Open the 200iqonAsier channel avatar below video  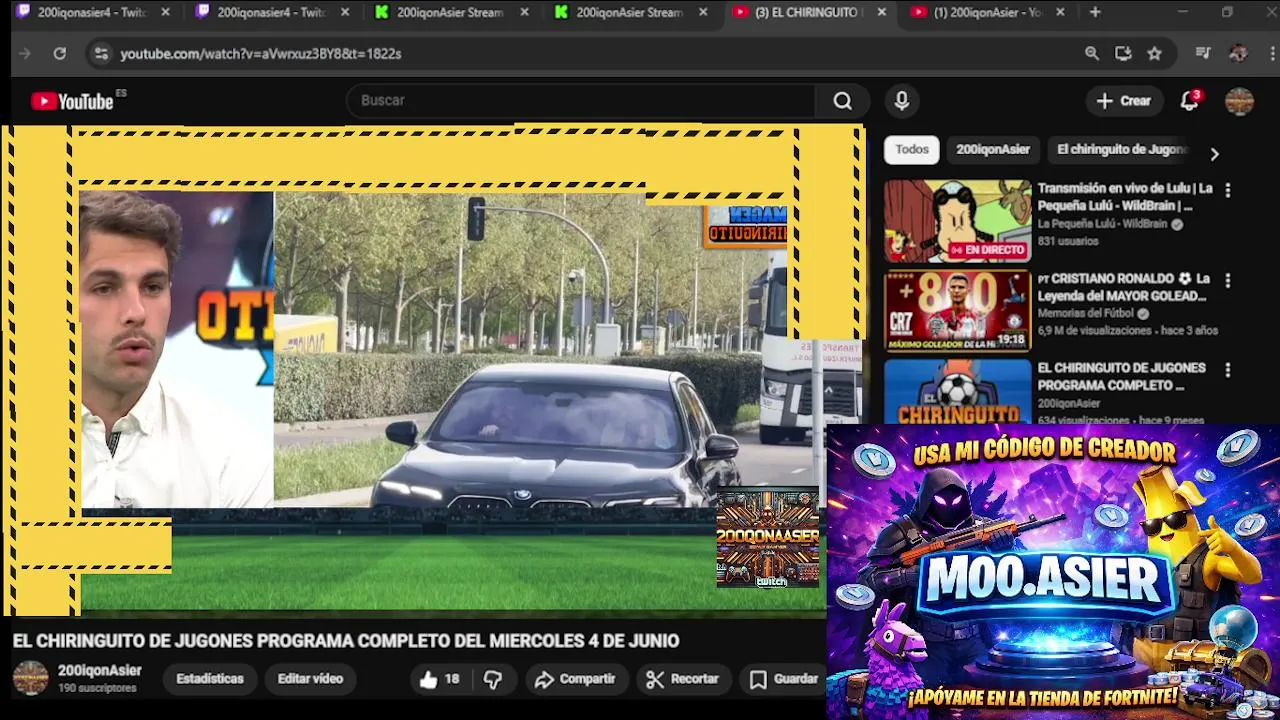(x=30, y=678)
